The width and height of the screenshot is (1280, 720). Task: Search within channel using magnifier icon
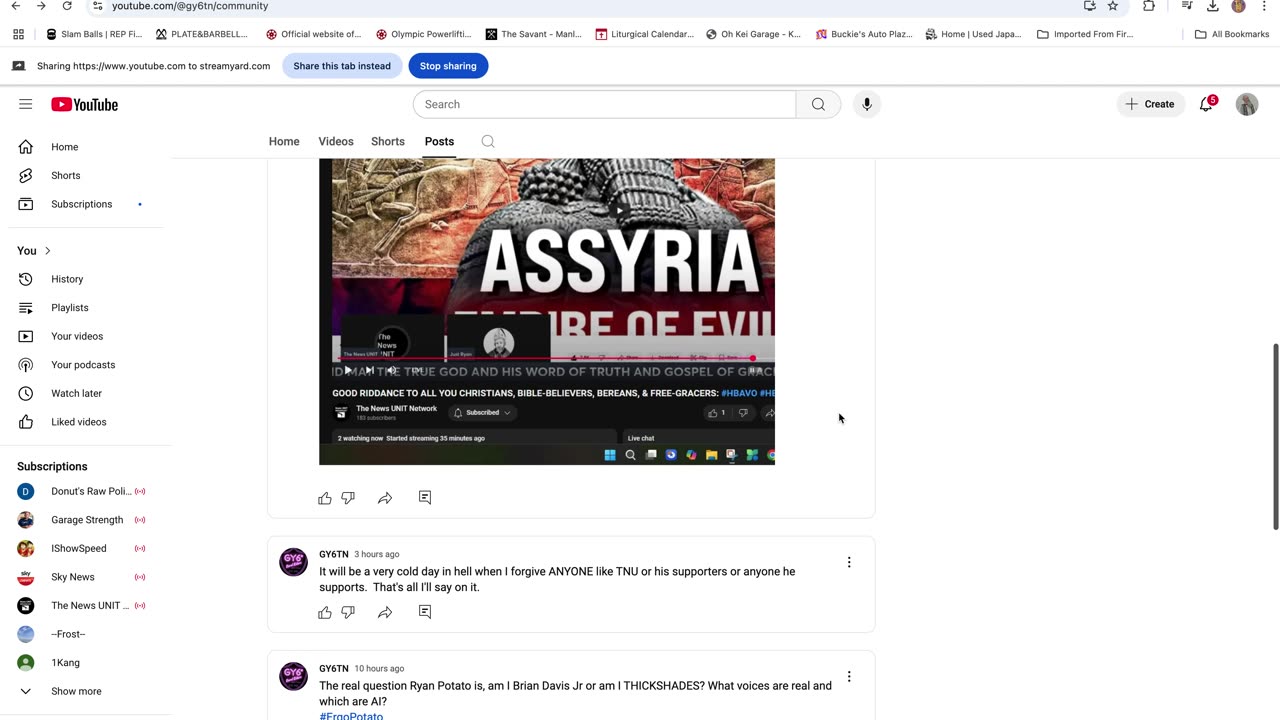(x=488, y=141)
